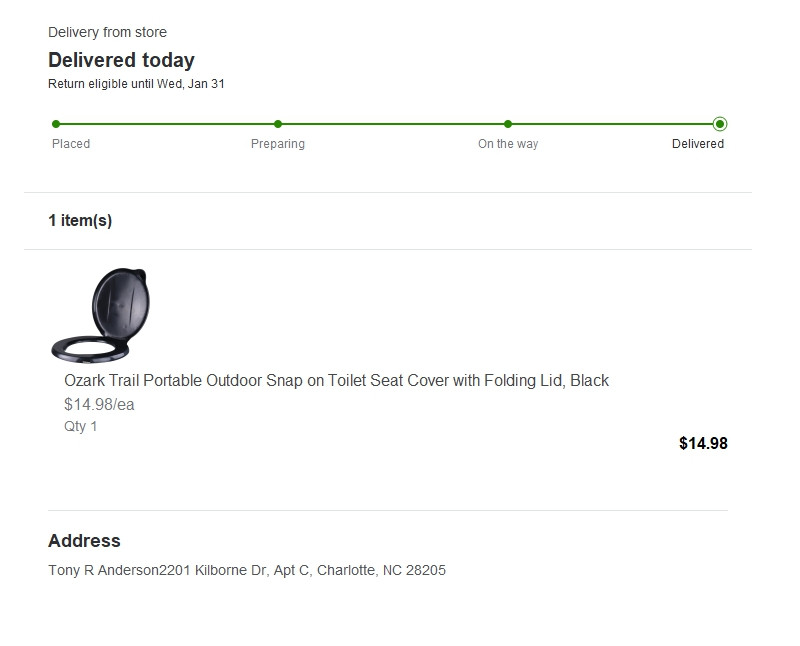Click the Placed step dot

(56, 124)
